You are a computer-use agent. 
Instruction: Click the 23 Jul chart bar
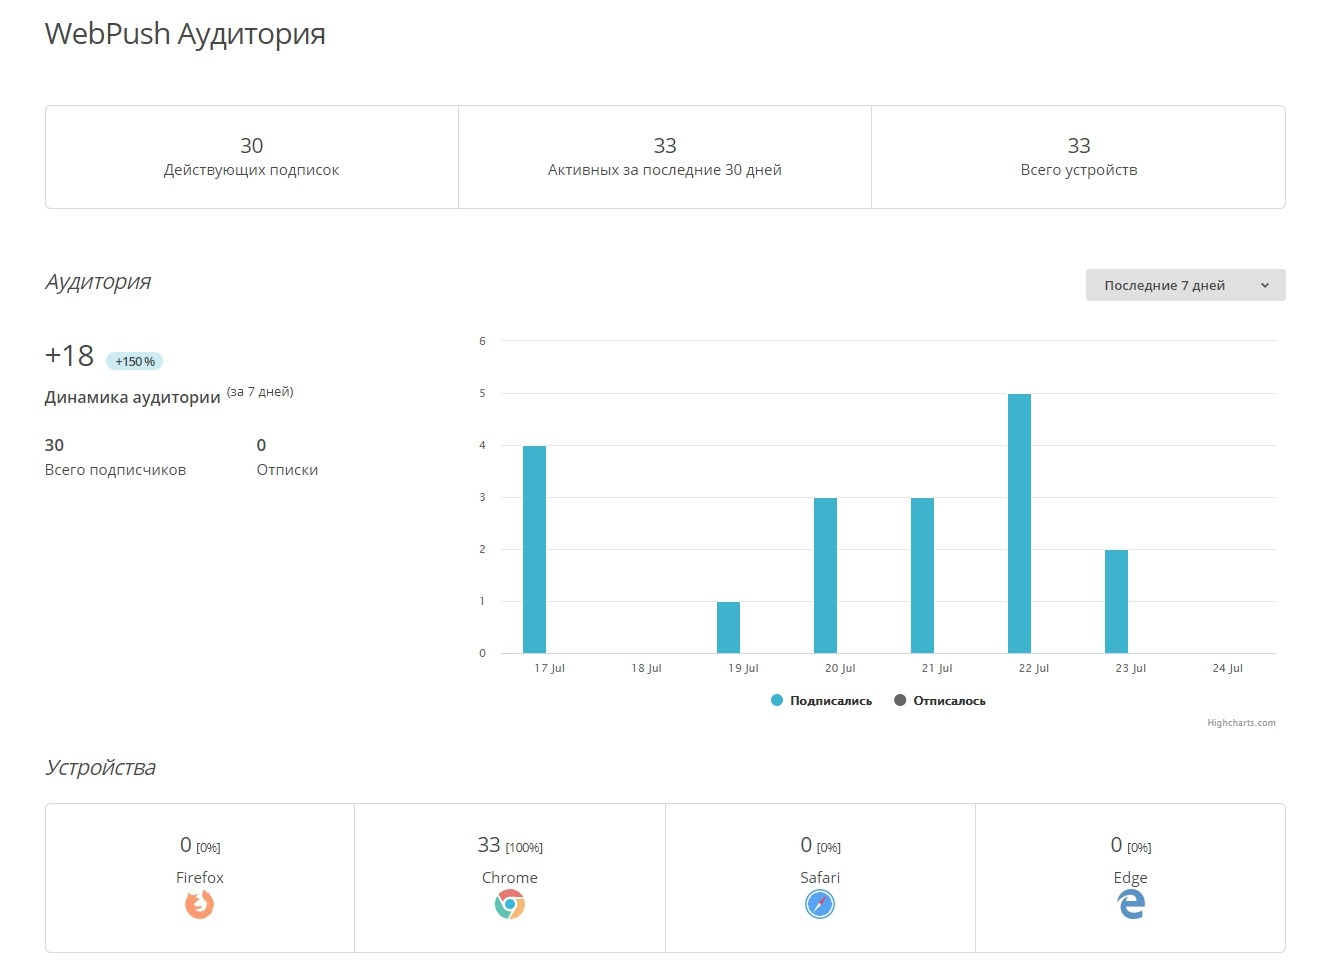coord(1116,601)
